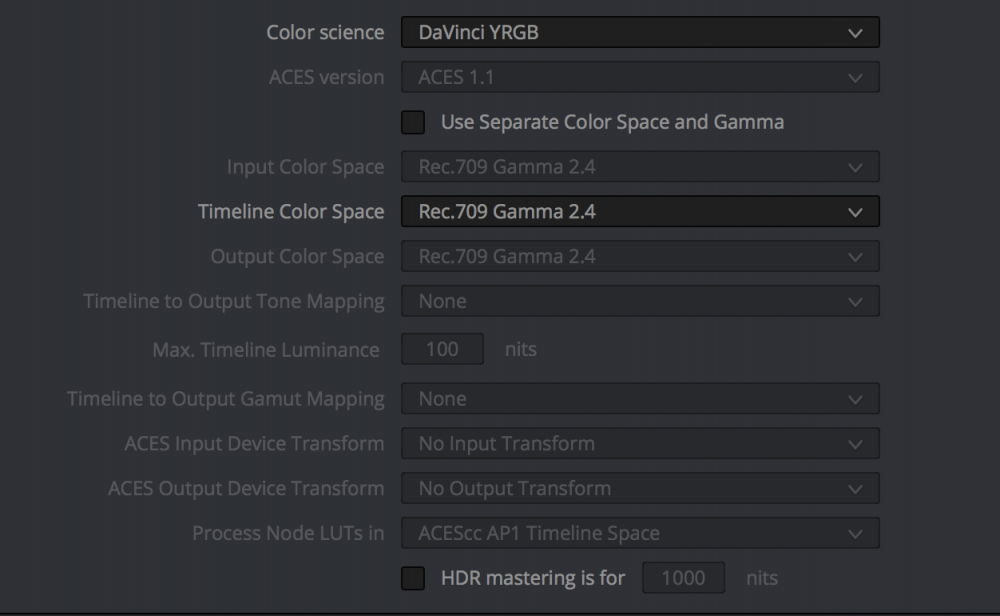Click the Max. Timeline Luminance value field
The height and width of the screenshot is (616, 1000).
click(x=442, y=349)
